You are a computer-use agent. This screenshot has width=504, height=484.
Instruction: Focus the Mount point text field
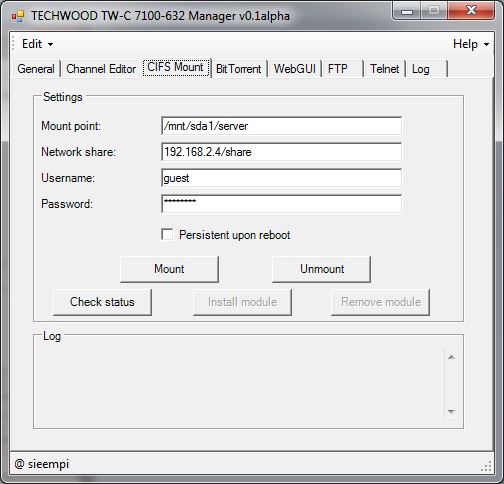(x=282, y=126)
